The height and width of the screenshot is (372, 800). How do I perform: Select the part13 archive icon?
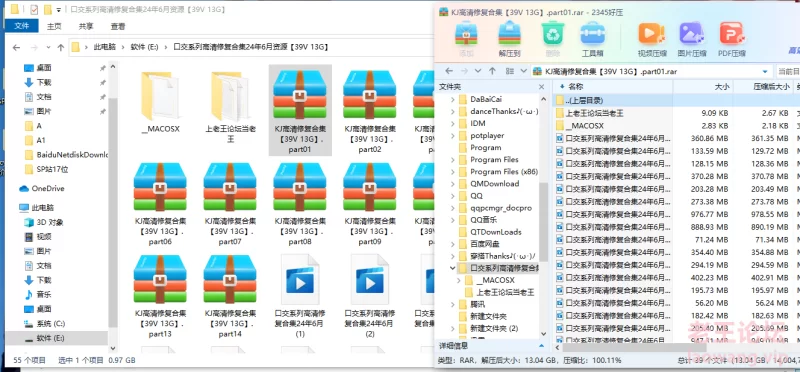point(160,279)
